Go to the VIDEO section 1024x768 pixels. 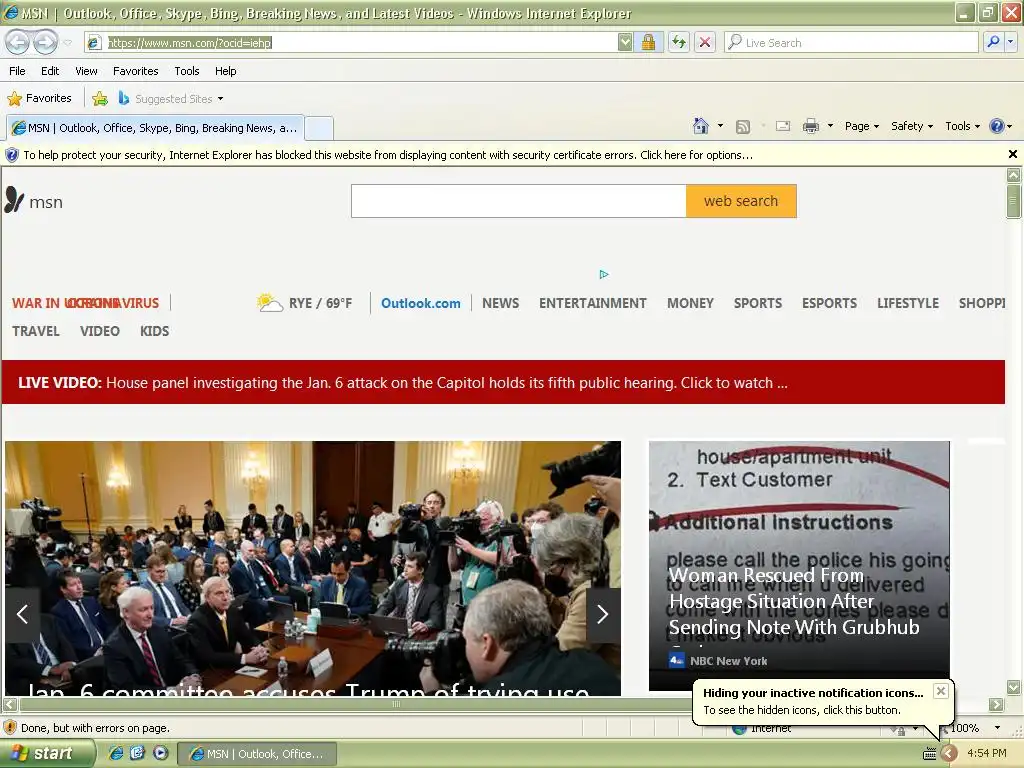click(100, 331)
